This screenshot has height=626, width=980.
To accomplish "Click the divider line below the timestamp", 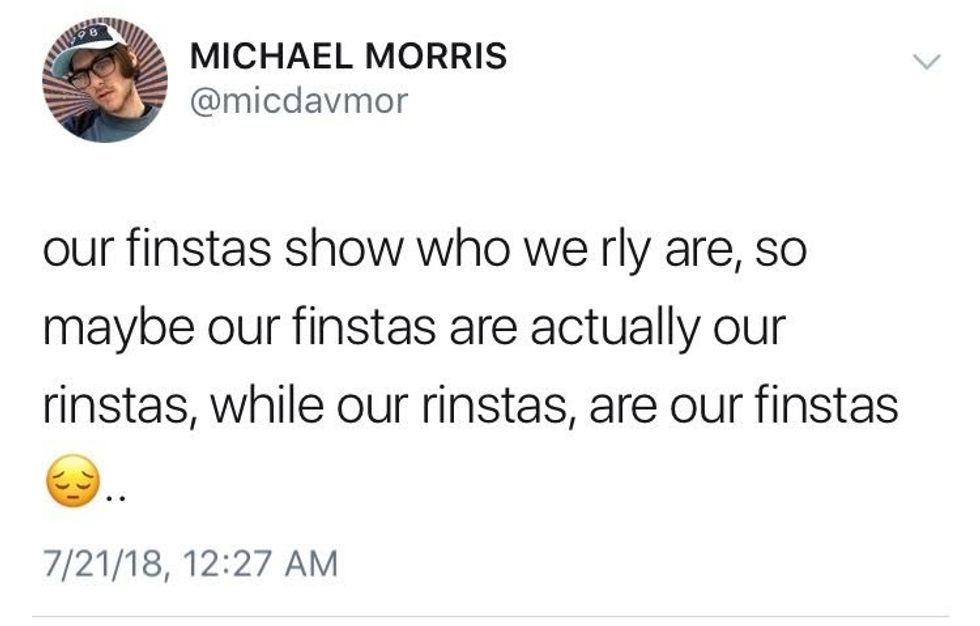I will tap(490, 616).
